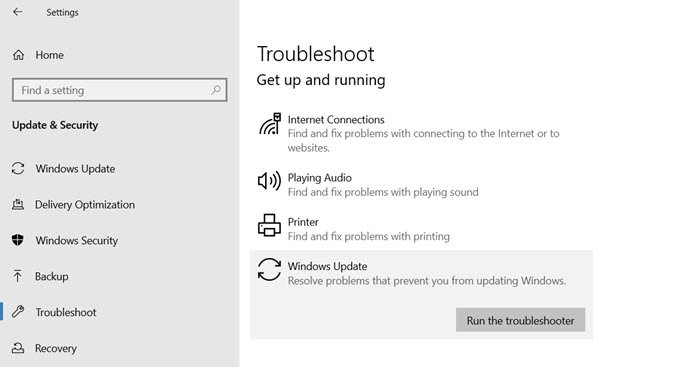Screen dimensions: 699x367
Task: Expand the Internet Connections troubleshooter item
Action: (421, 133)
